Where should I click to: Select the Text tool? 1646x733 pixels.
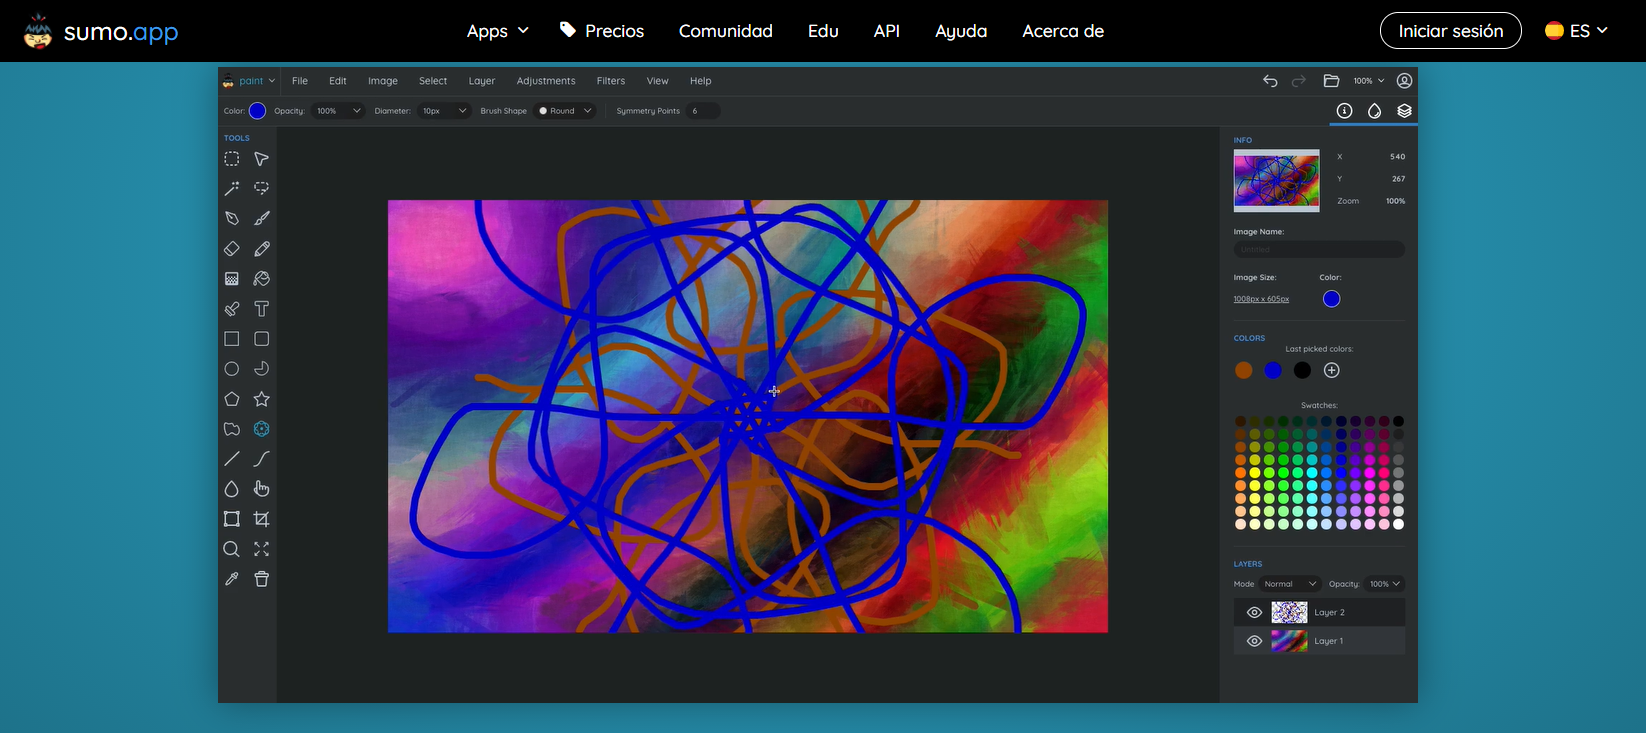pyautogui.click(x=262, y=309)
